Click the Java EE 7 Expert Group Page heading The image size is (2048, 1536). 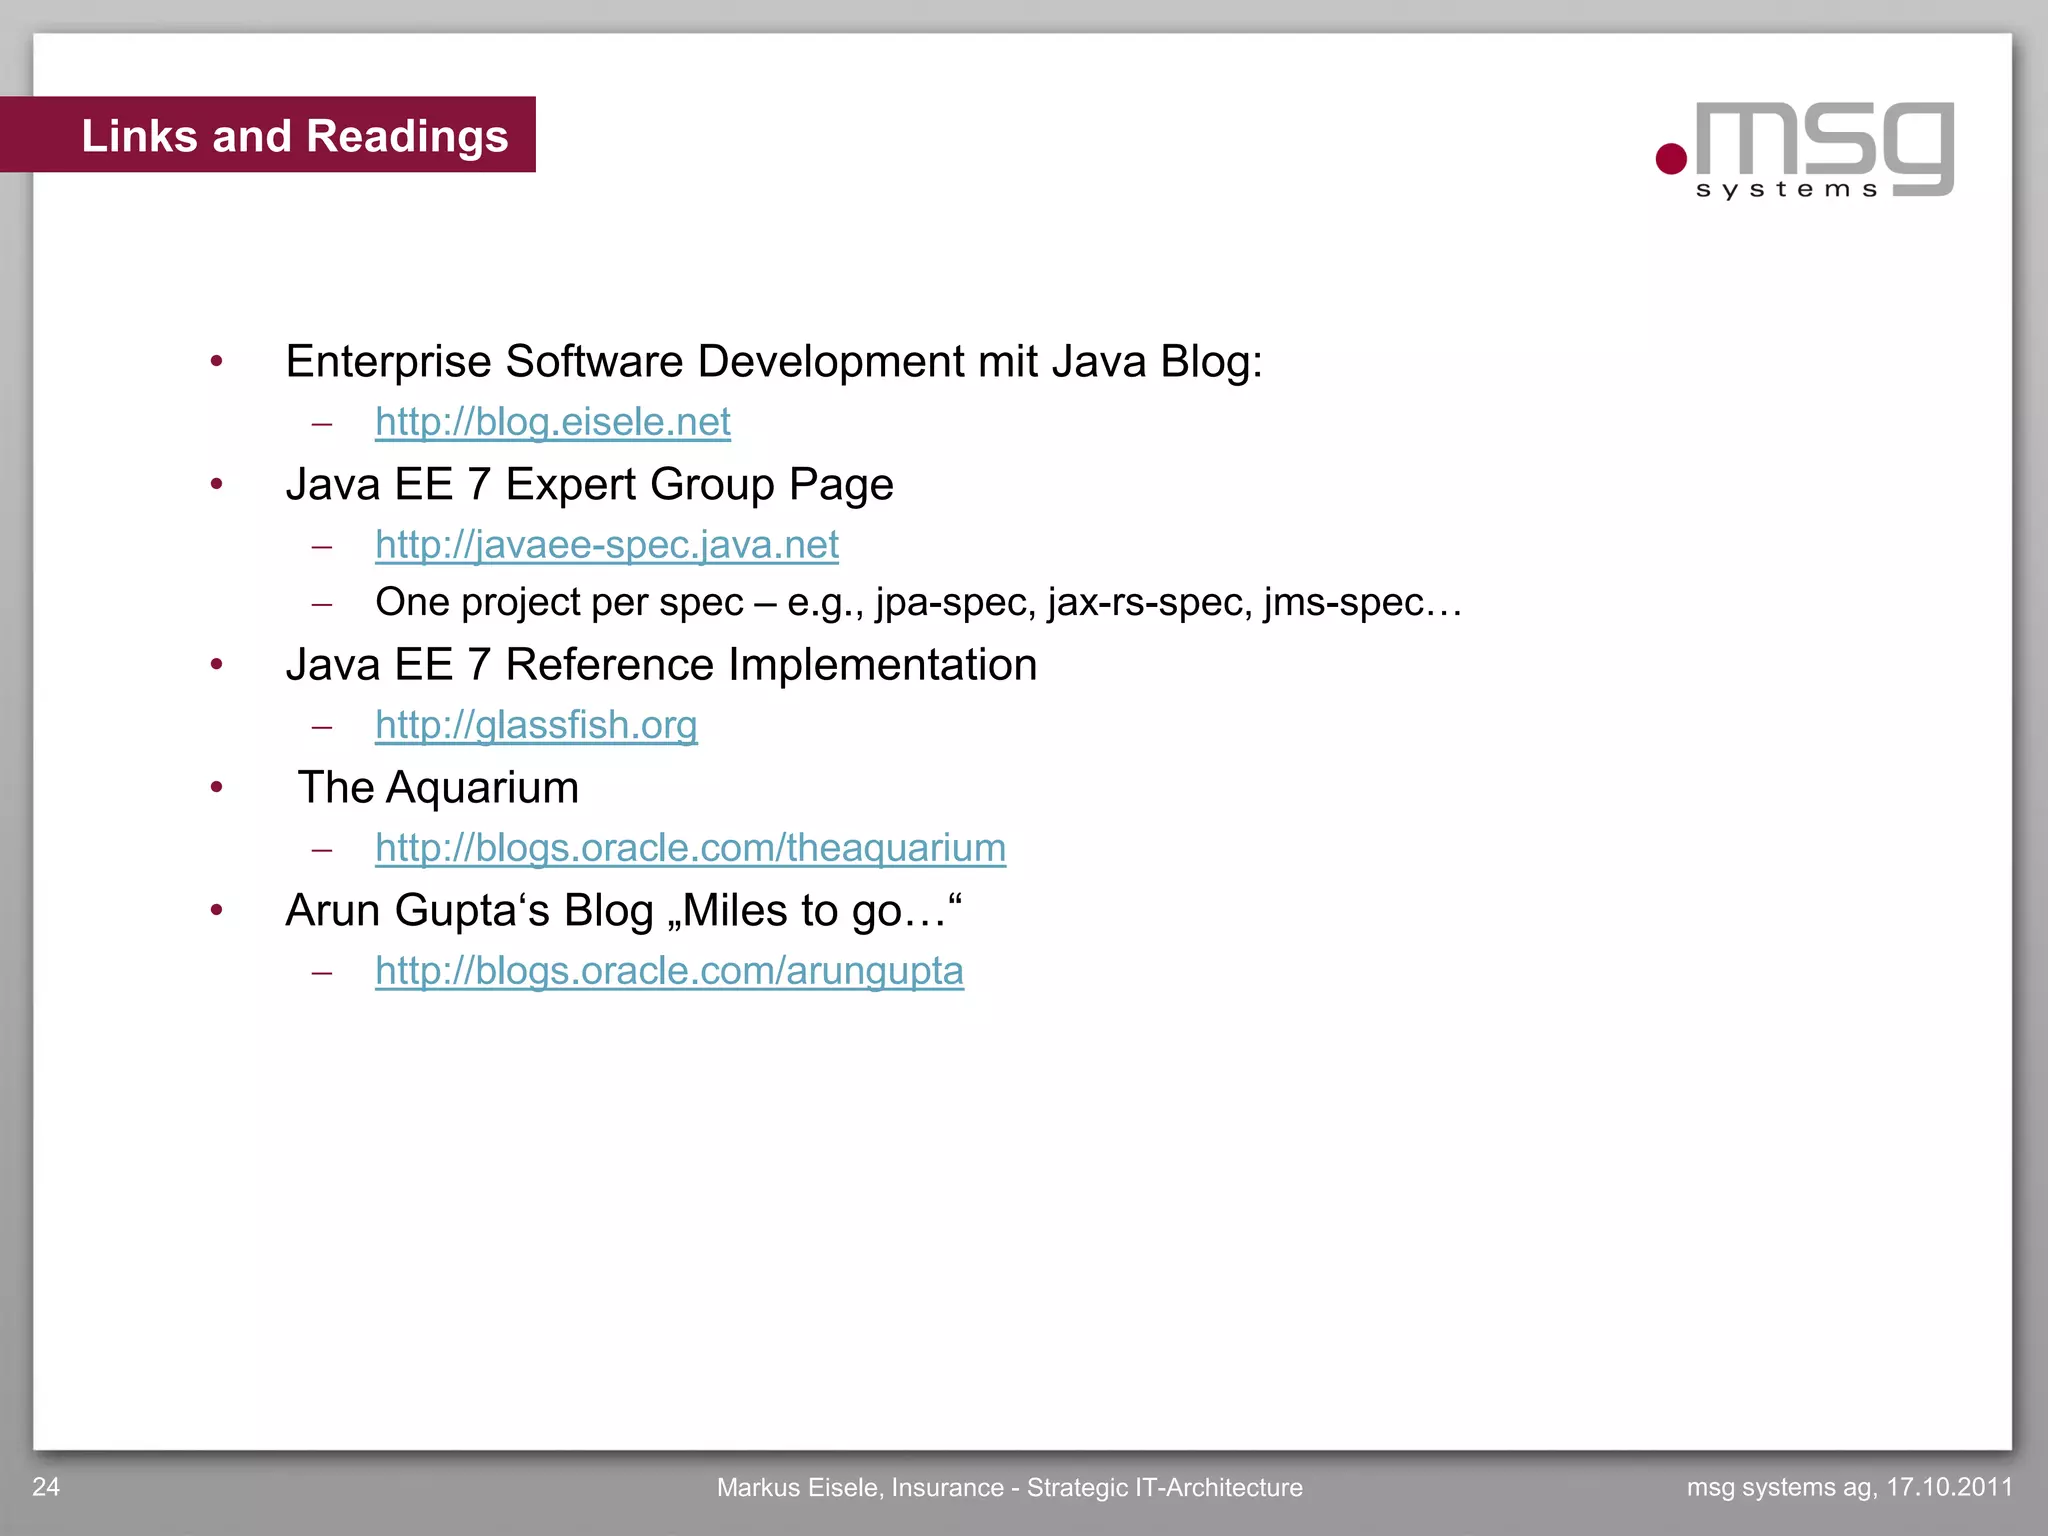point(589,484)
